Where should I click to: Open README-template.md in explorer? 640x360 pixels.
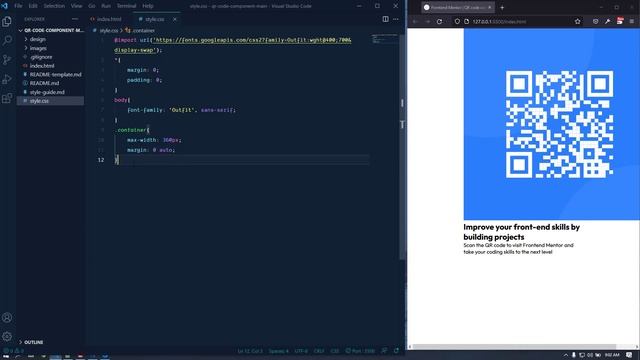click(x=55, y=75)
